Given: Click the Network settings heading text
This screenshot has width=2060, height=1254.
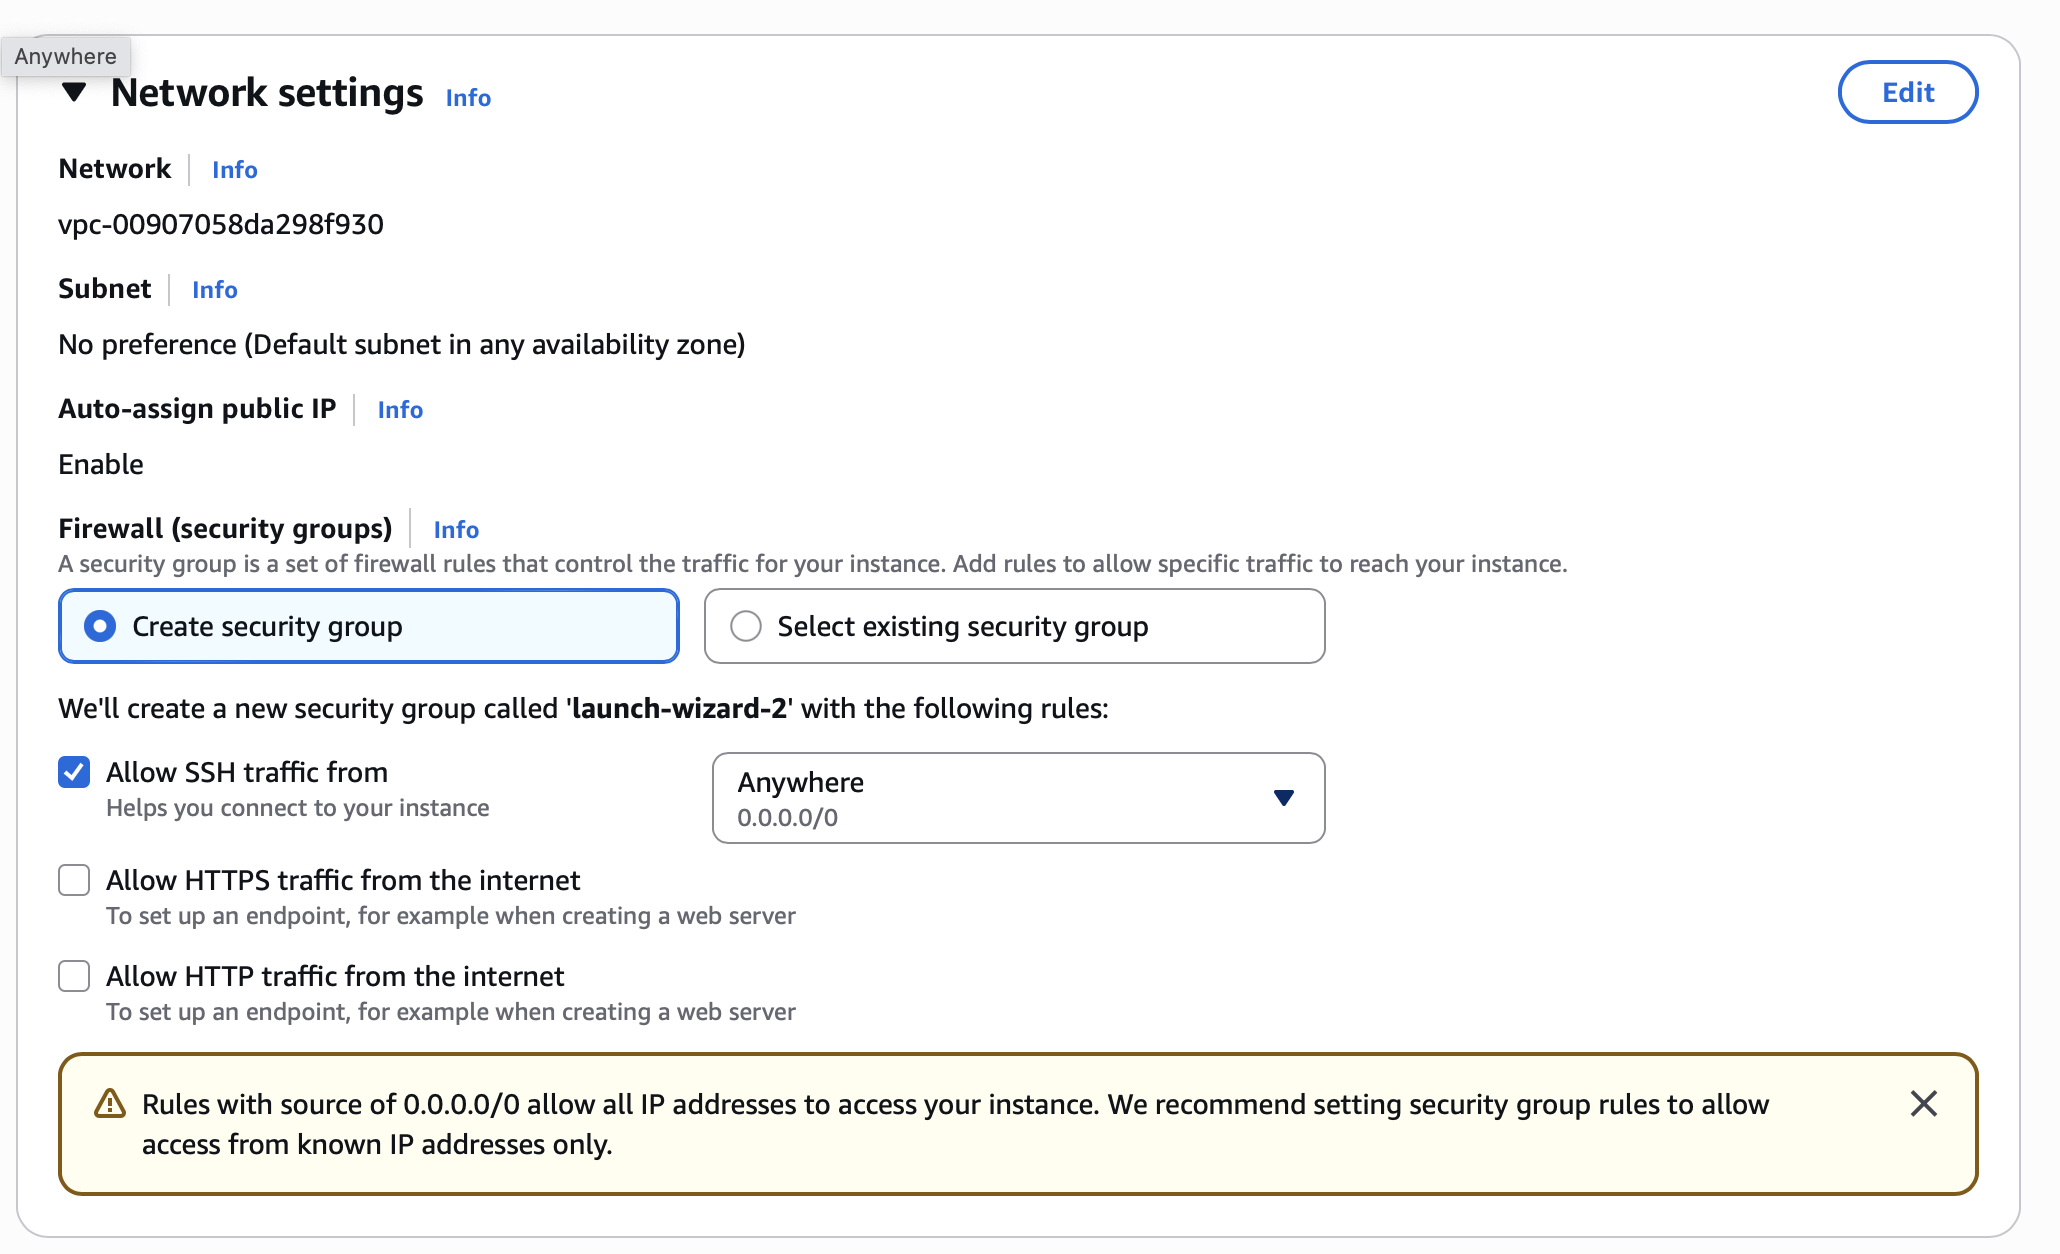Looking at the screenshot, I should (x=267, y=93).
